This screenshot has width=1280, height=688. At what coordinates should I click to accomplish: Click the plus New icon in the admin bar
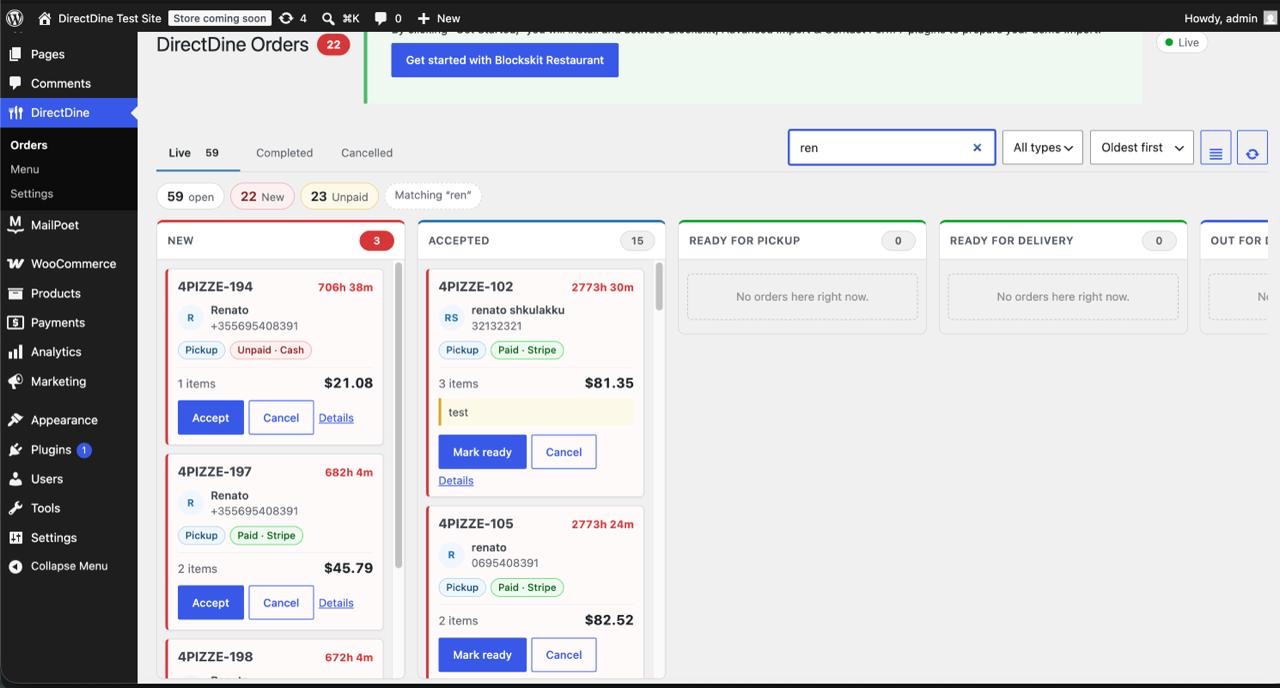click(x=424, y=18)
